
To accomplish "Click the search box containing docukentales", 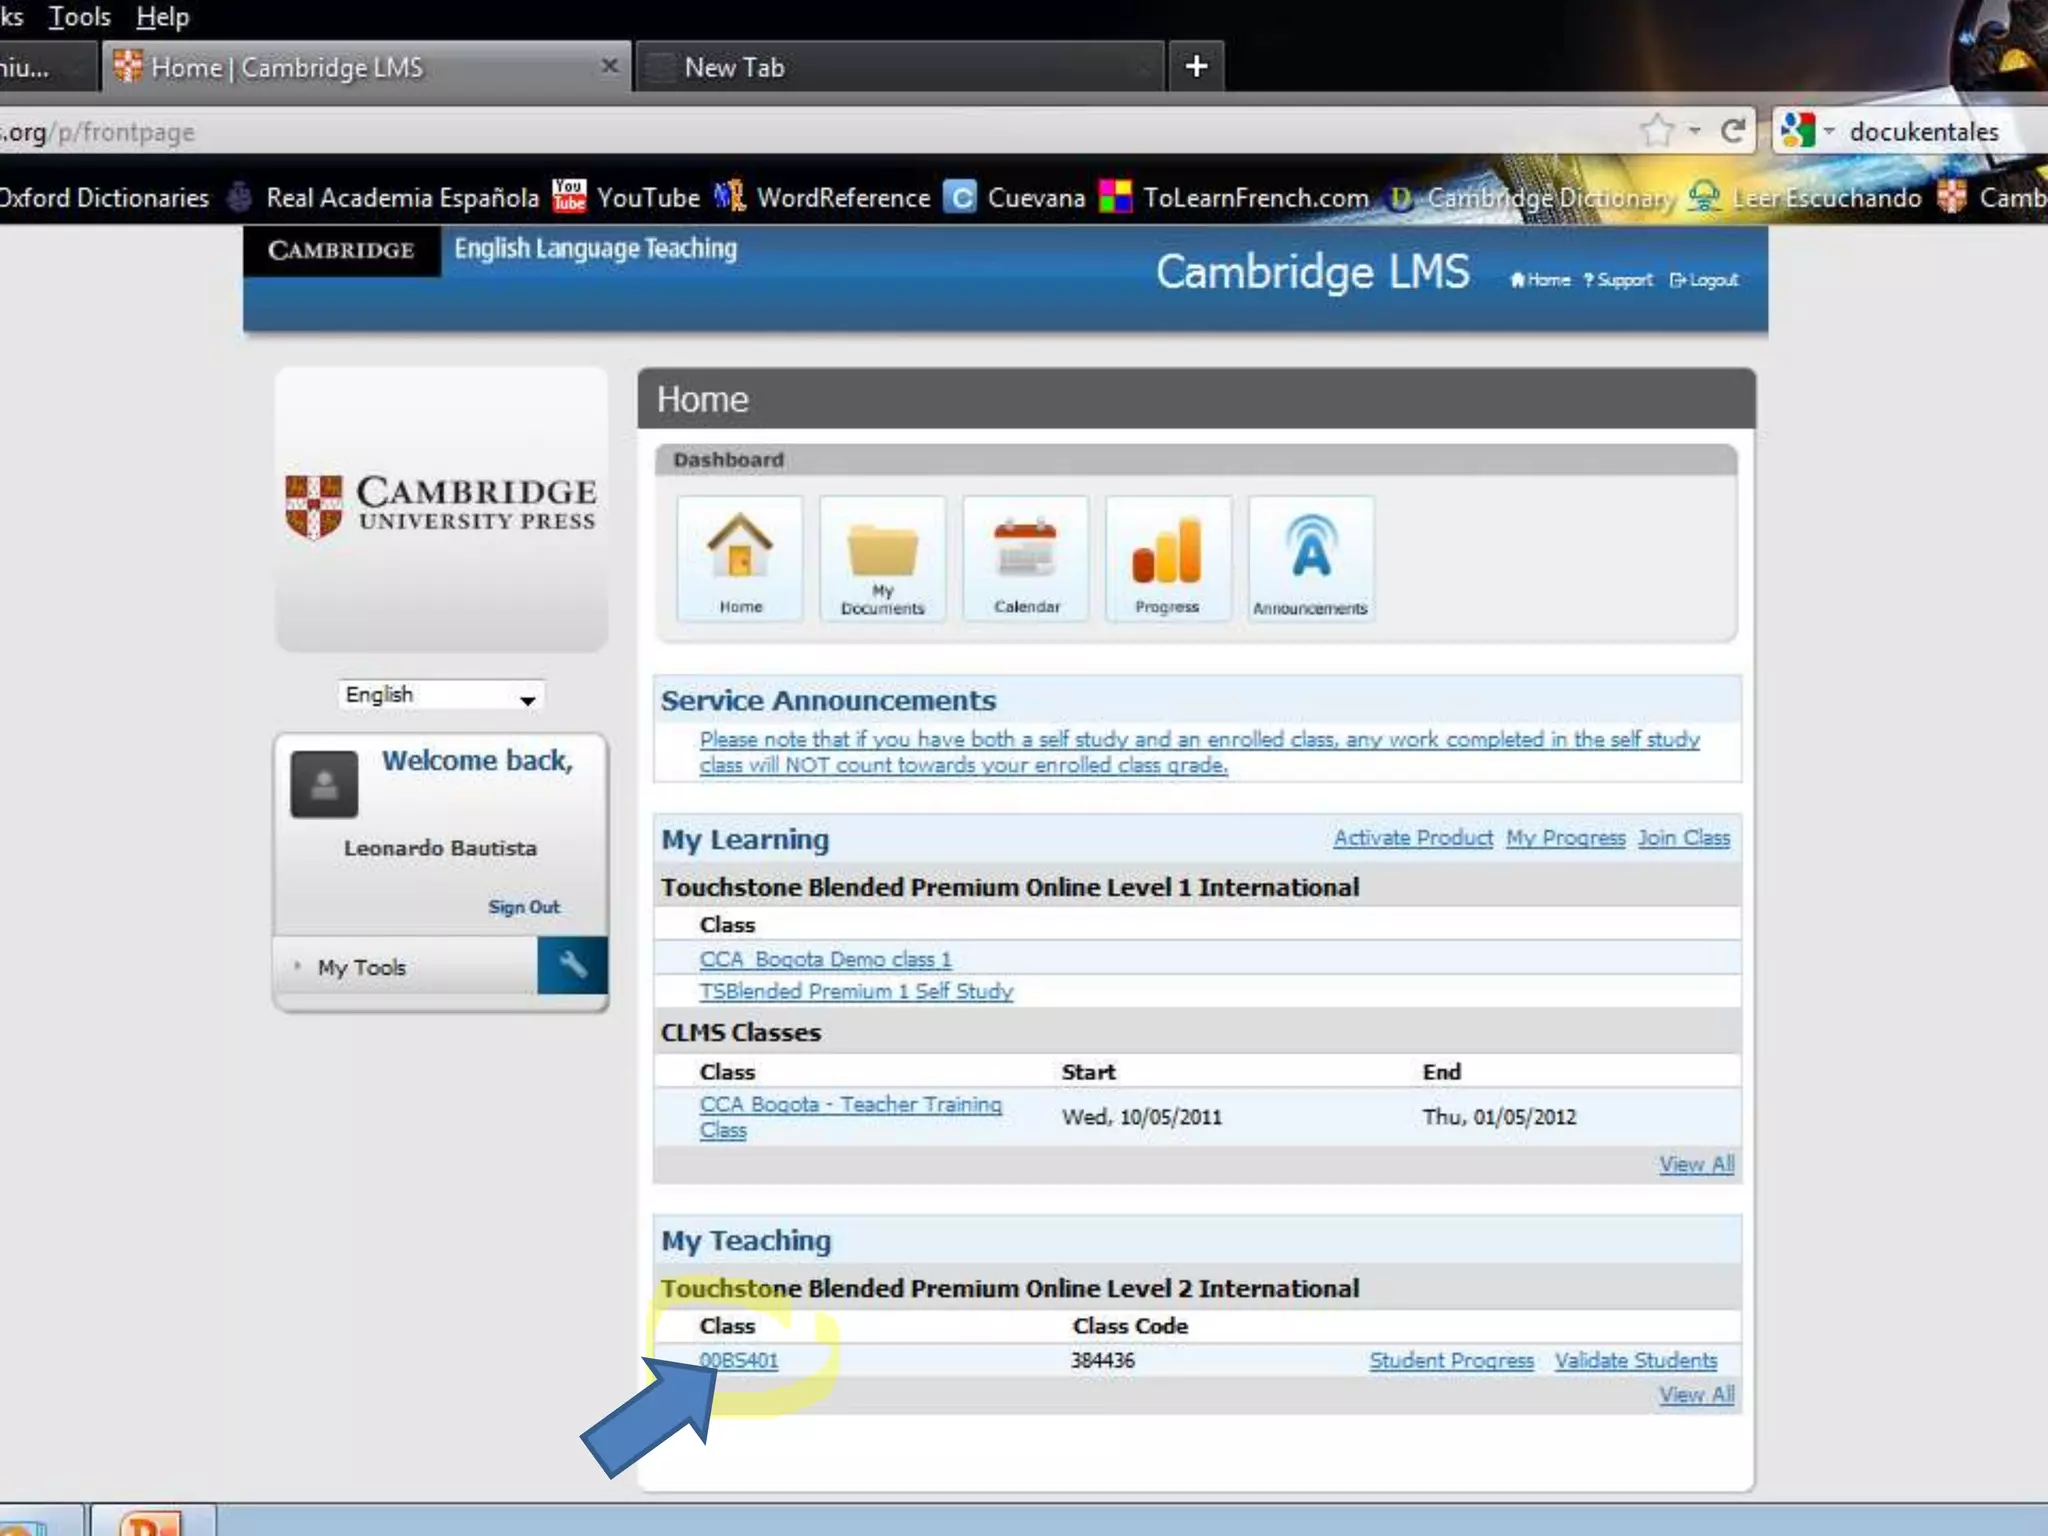I will (1925, 131).
